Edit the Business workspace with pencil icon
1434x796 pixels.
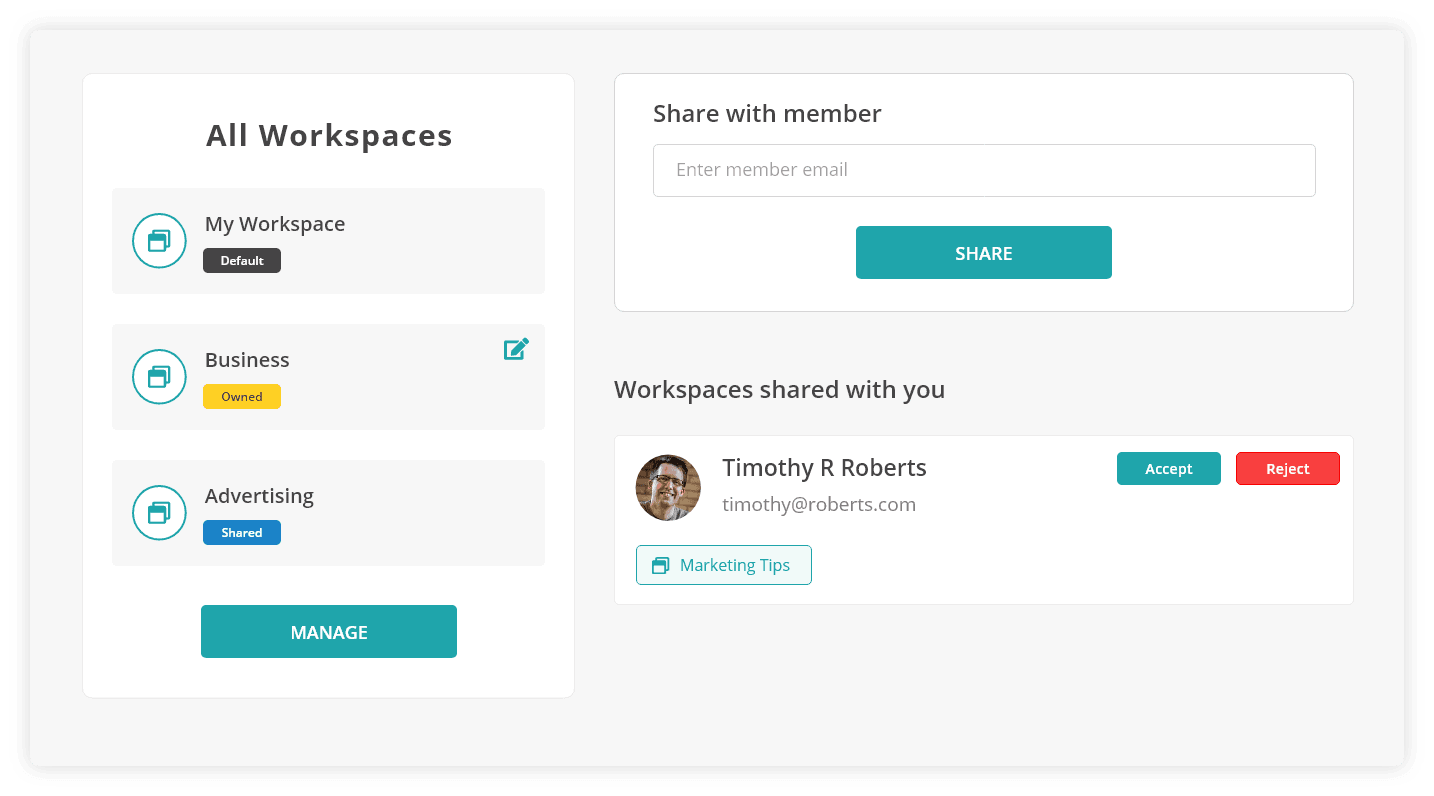[x=516, y=349]
